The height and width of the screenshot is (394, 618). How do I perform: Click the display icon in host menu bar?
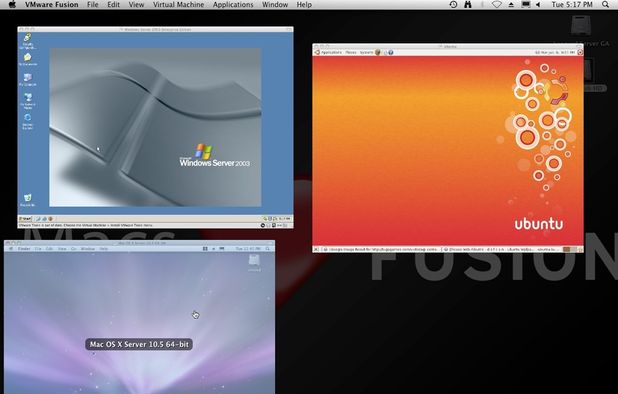pyautogui.click(x=526, y=4)
